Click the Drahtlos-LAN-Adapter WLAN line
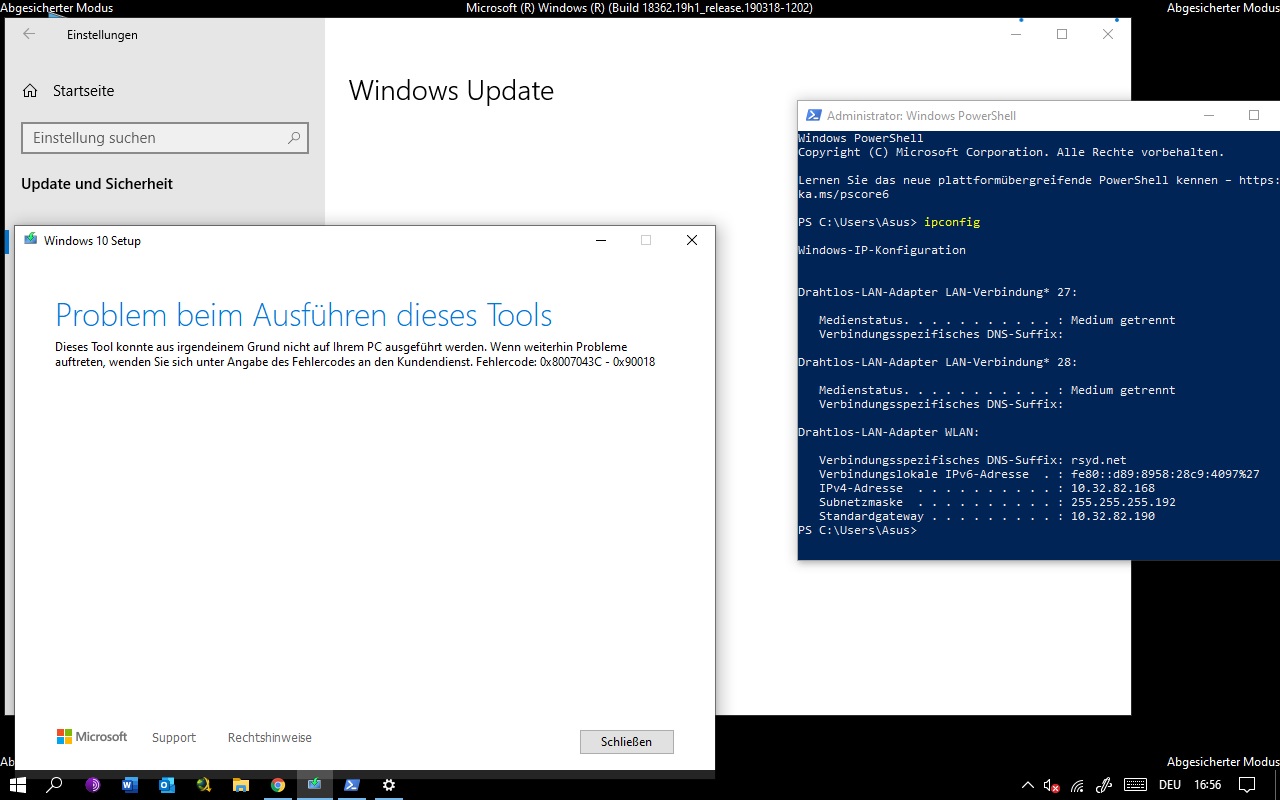 tap(889, 432)
